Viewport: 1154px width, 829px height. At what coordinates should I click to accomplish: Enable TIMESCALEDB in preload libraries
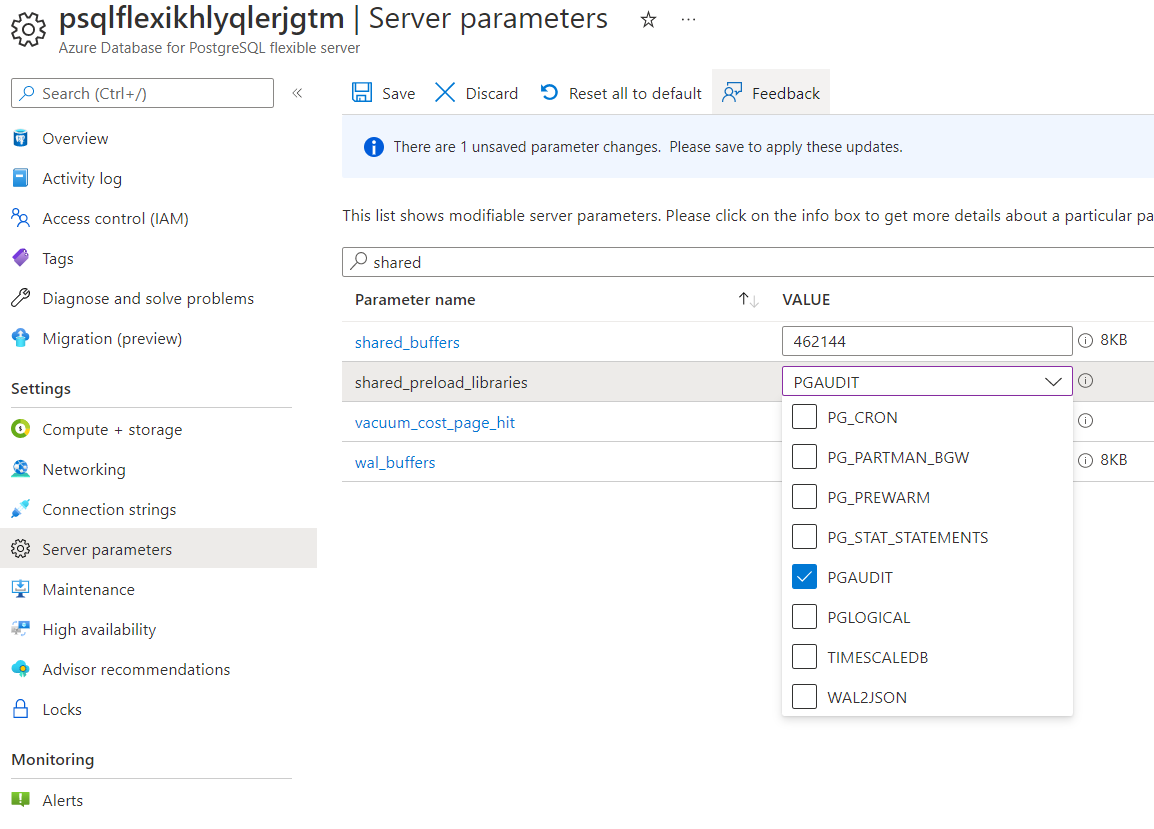coord(804,657)
